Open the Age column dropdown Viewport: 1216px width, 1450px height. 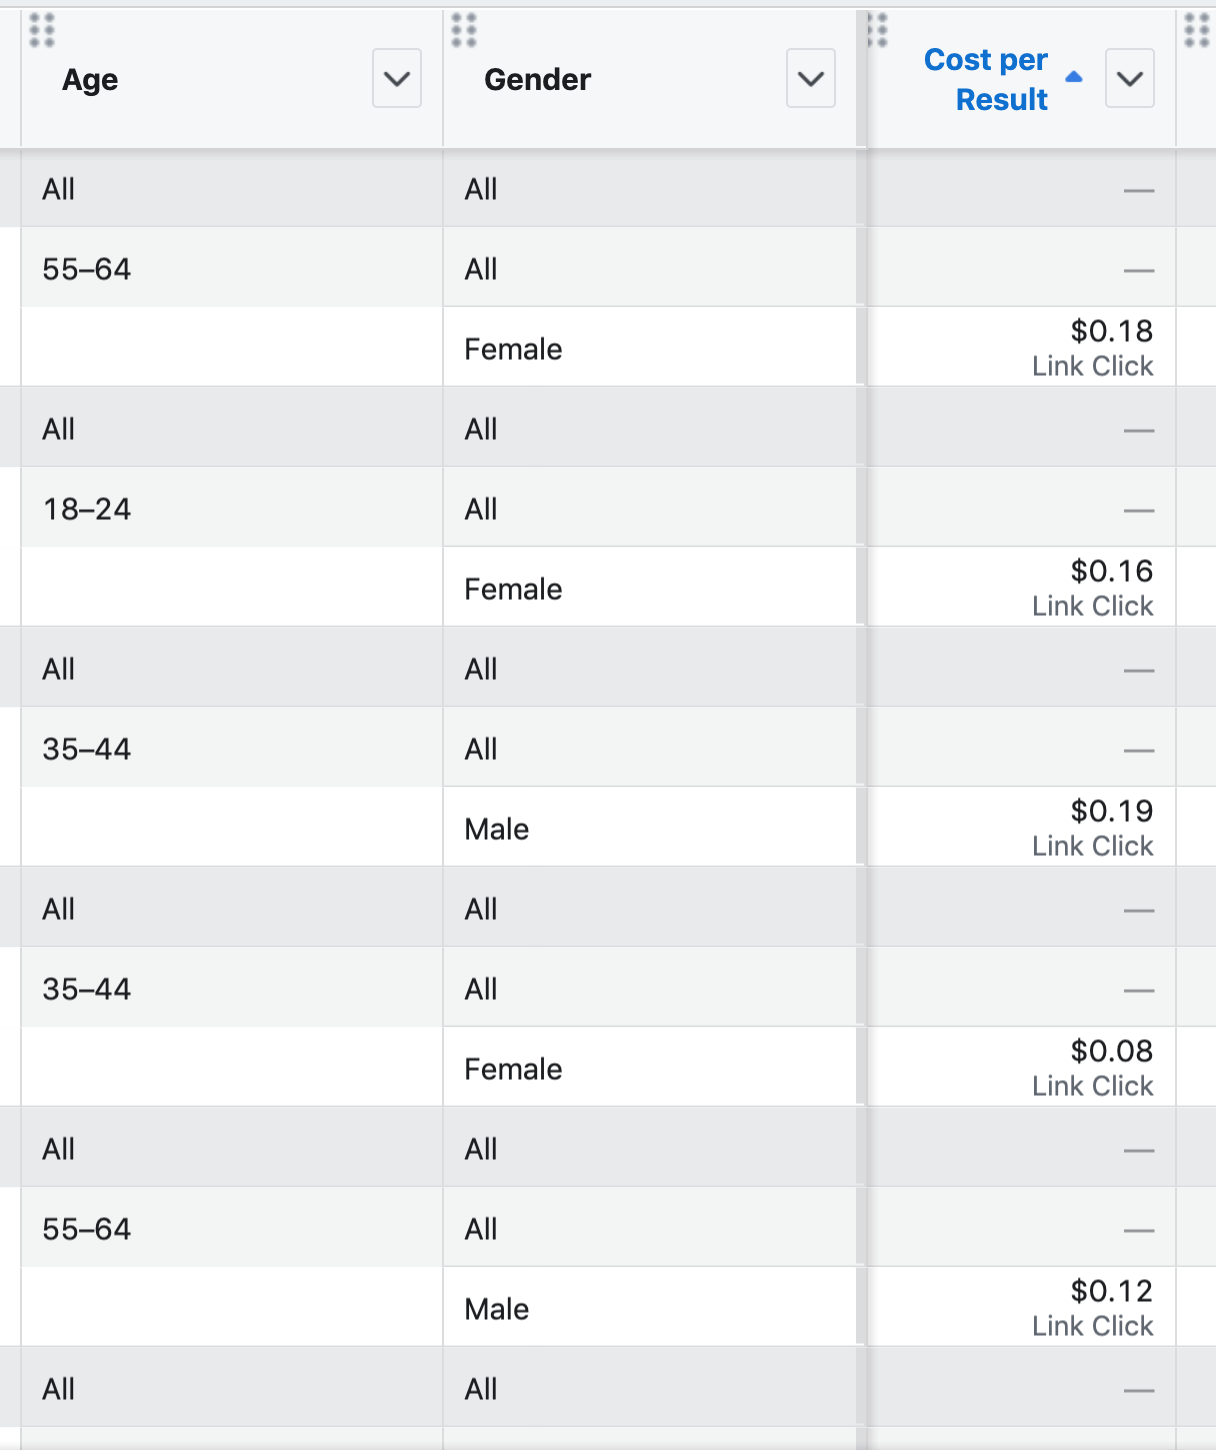(397, 78)
